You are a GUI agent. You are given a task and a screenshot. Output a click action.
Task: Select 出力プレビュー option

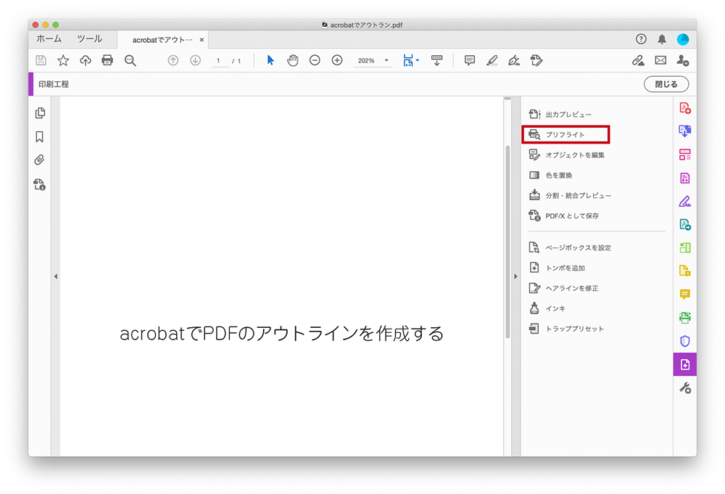point(567,115)
